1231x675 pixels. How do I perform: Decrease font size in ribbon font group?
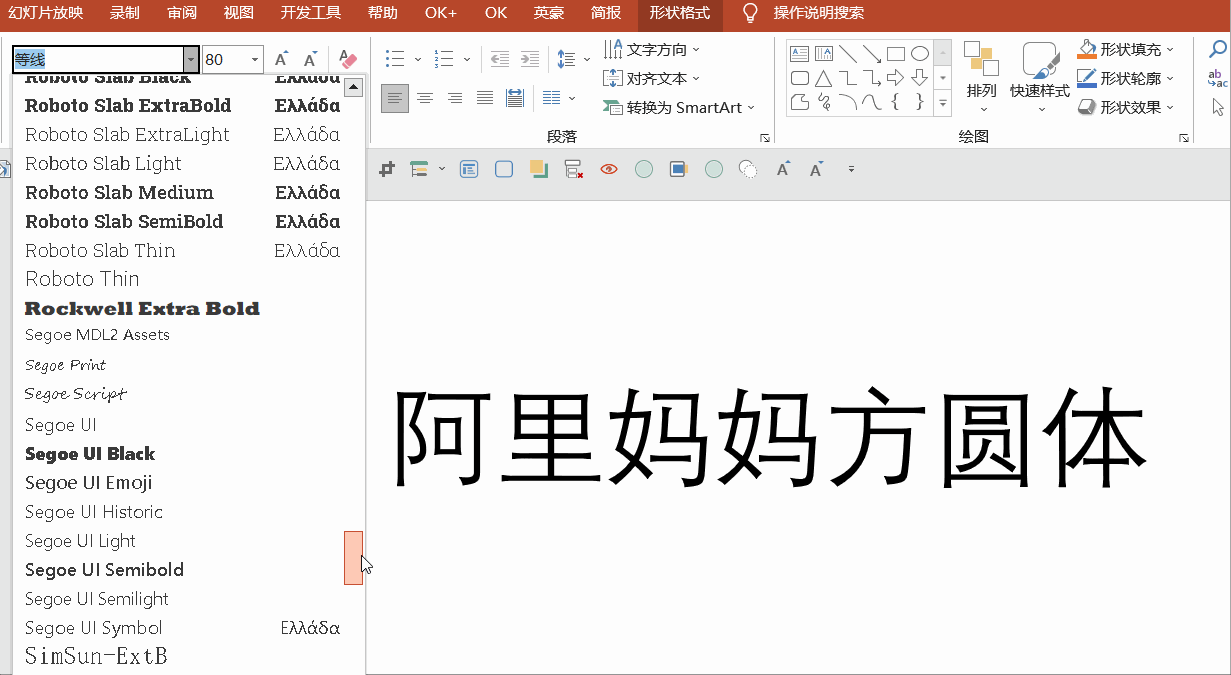click(x=311, y=59)
